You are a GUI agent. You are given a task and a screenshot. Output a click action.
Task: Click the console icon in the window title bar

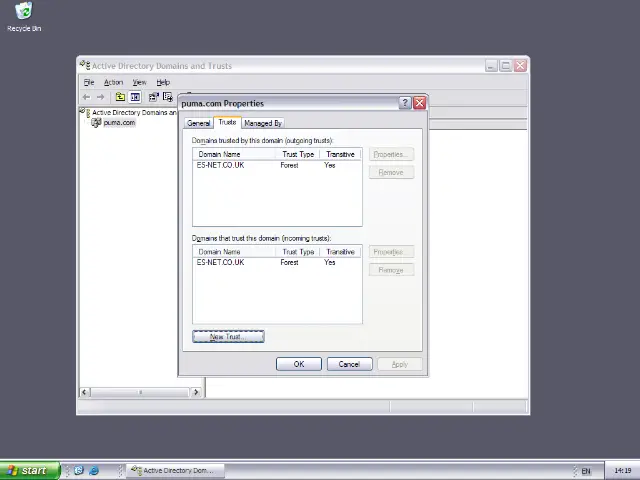pos(85,65)
